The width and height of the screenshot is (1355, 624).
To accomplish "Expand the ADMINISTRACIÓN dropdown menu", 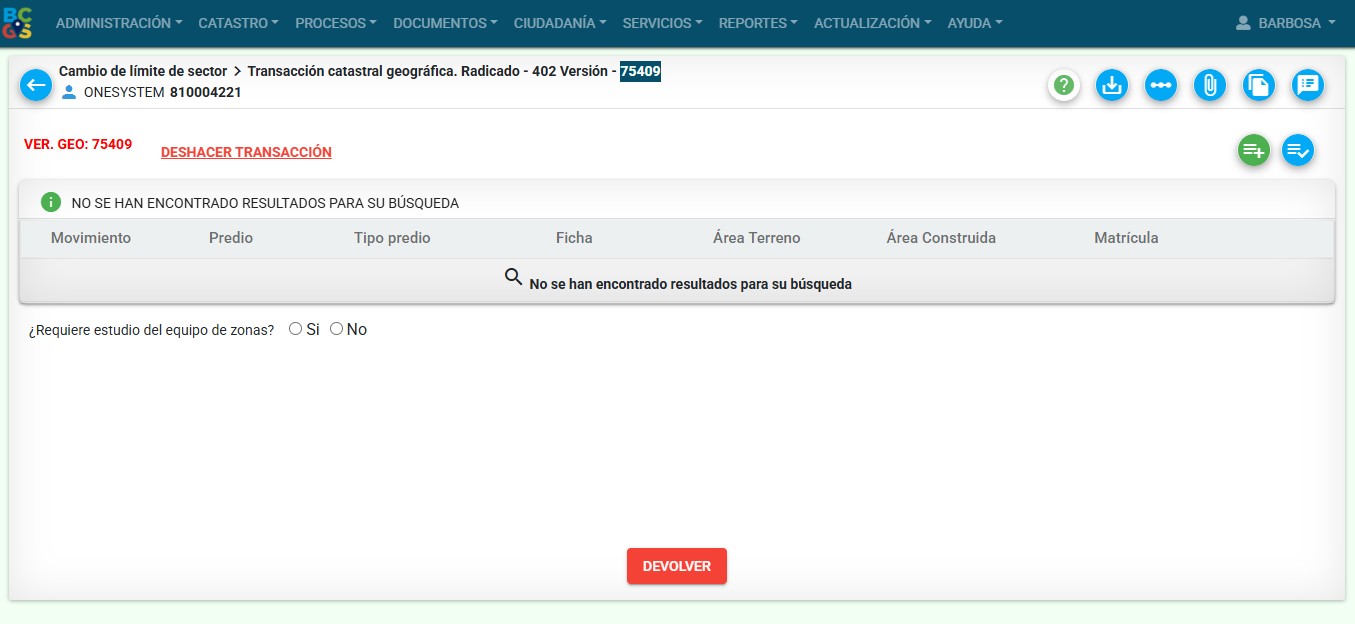I will (x=119, y=23).
